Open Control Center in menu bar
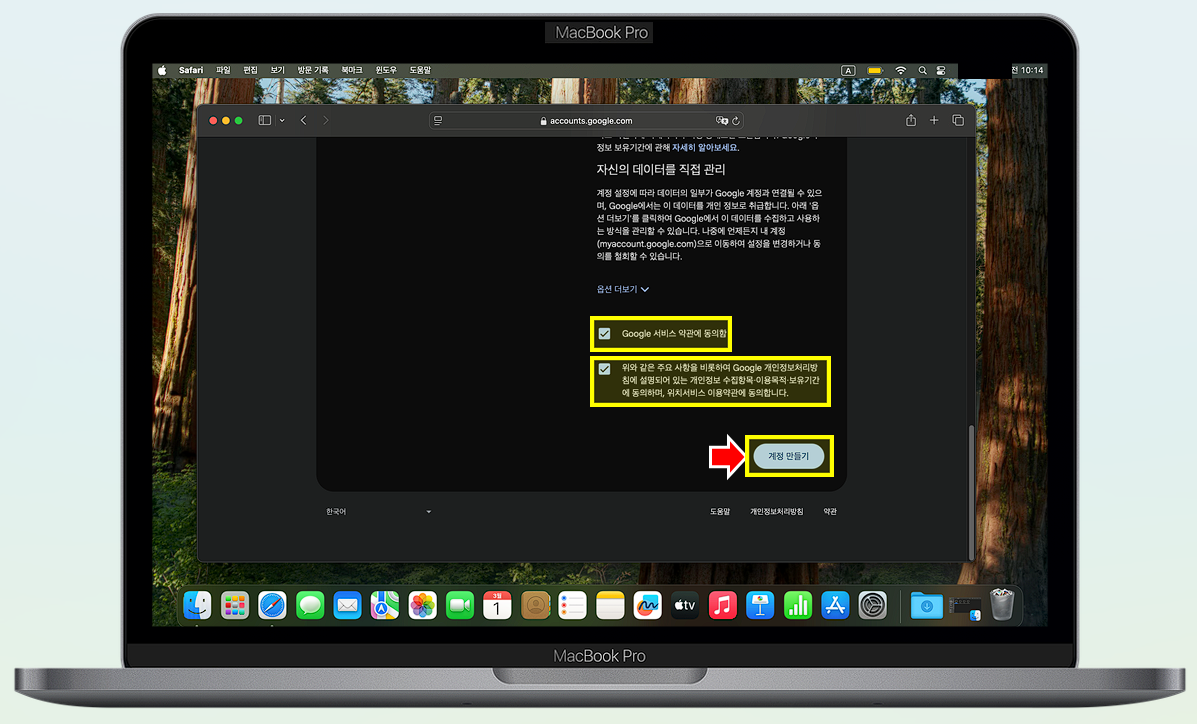 coord(941,70)
